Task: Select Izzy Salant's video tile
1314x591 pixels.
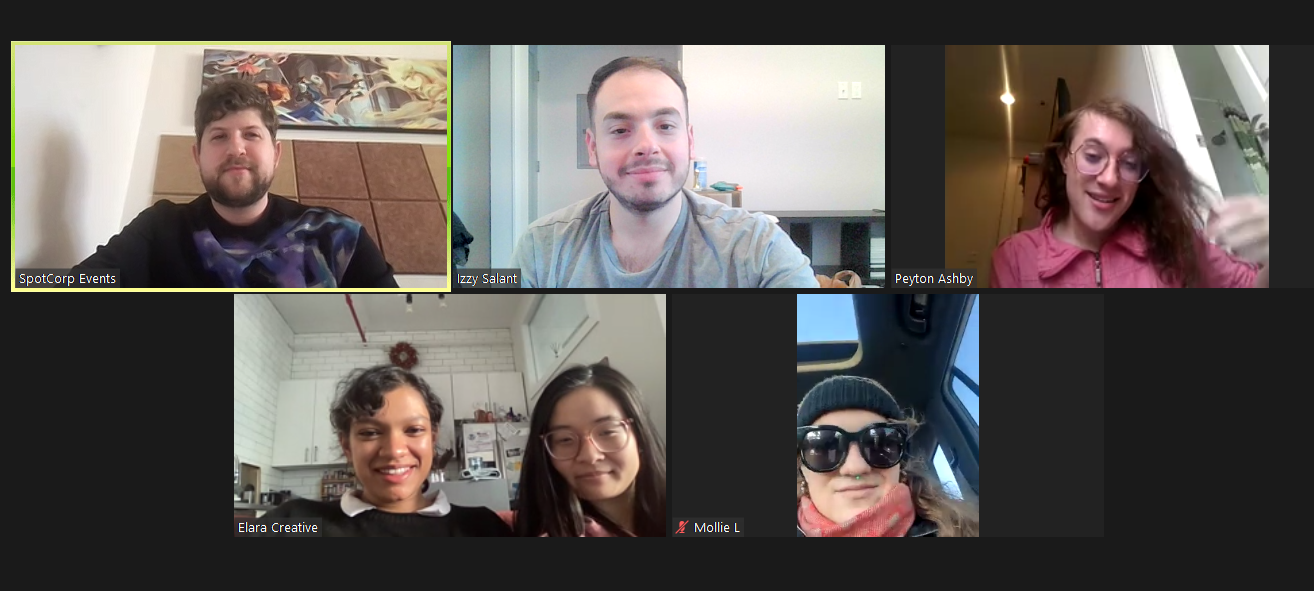Action: 669,167
